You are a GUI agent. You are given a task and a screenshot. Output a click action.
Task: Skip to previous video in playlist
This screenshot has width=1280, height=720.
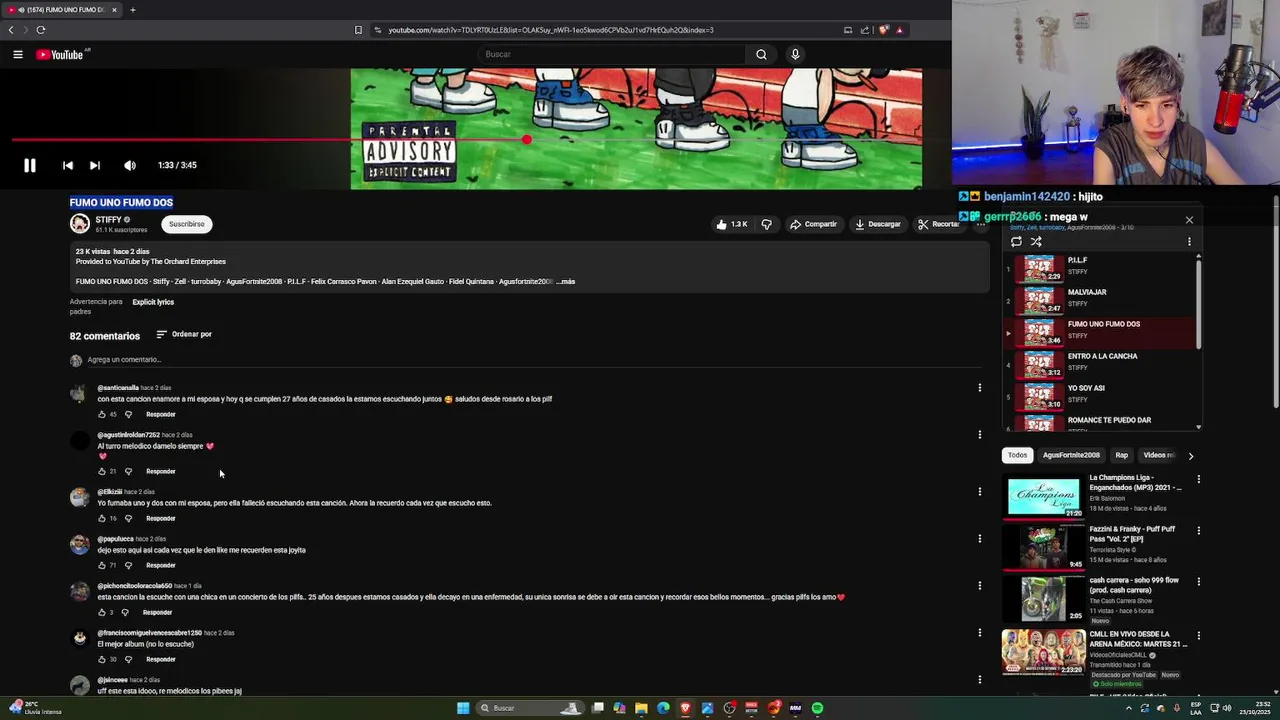point(67,165)
